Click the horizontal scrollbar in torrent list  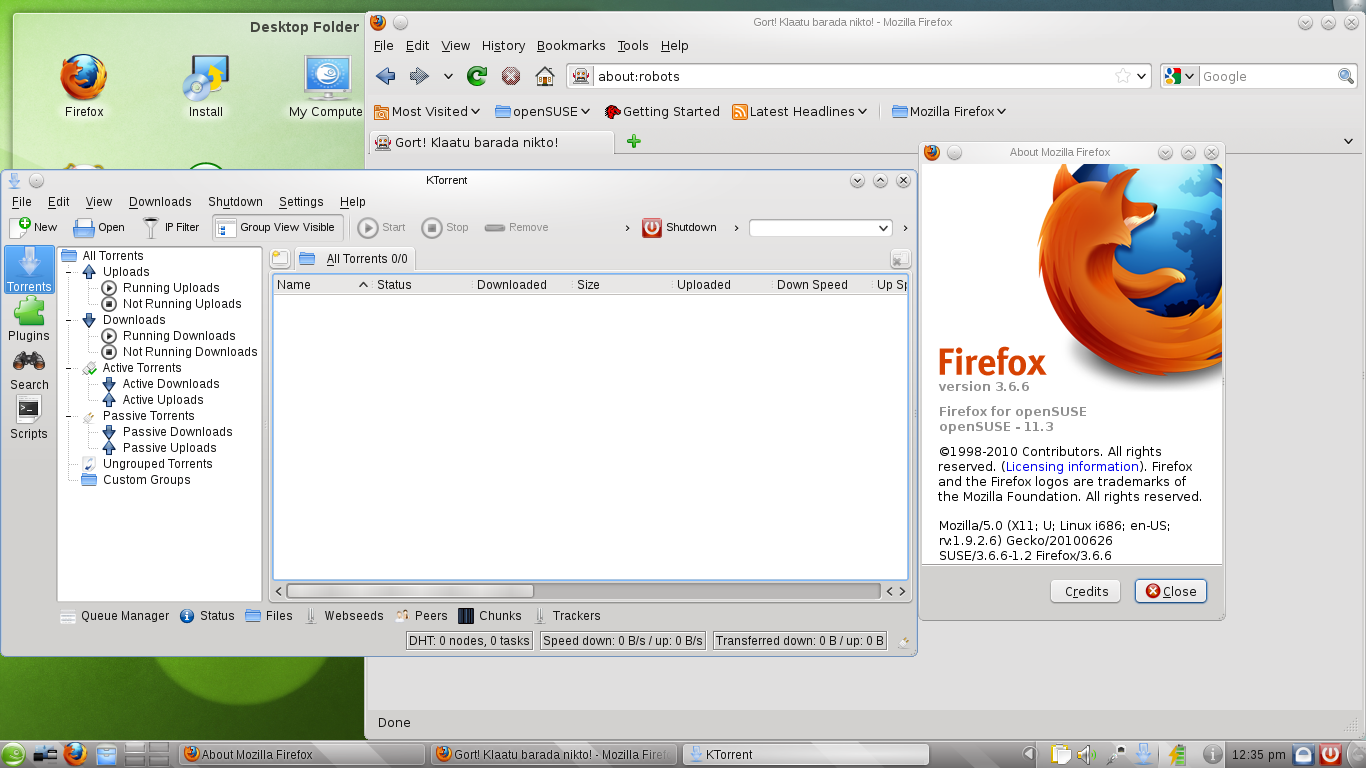410,591
